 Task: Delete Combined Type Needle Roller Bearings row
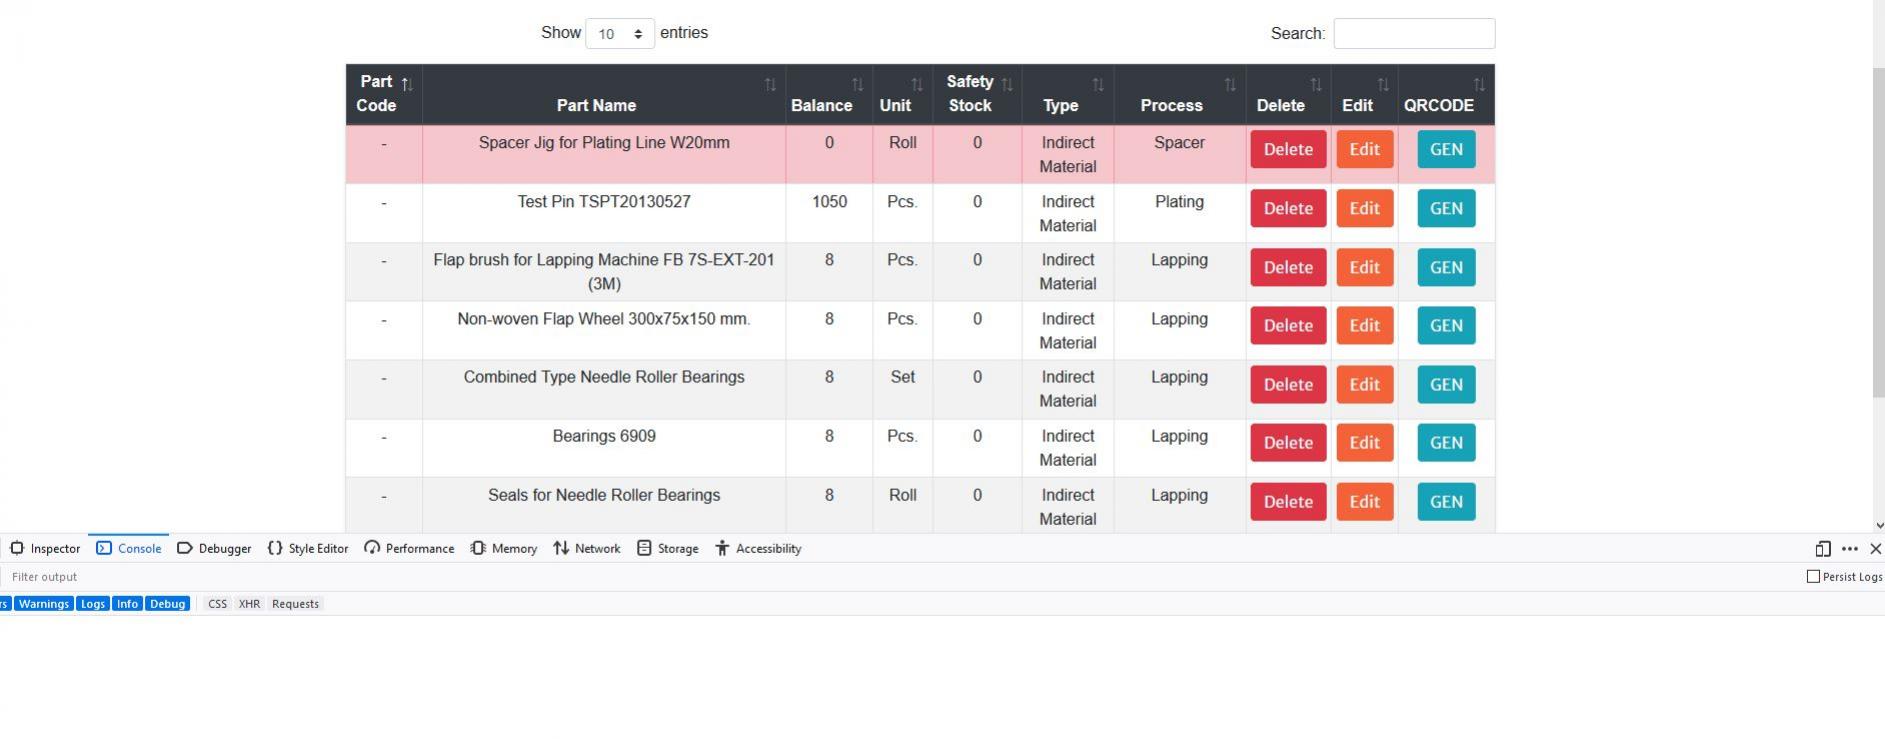click(1288, 385)
